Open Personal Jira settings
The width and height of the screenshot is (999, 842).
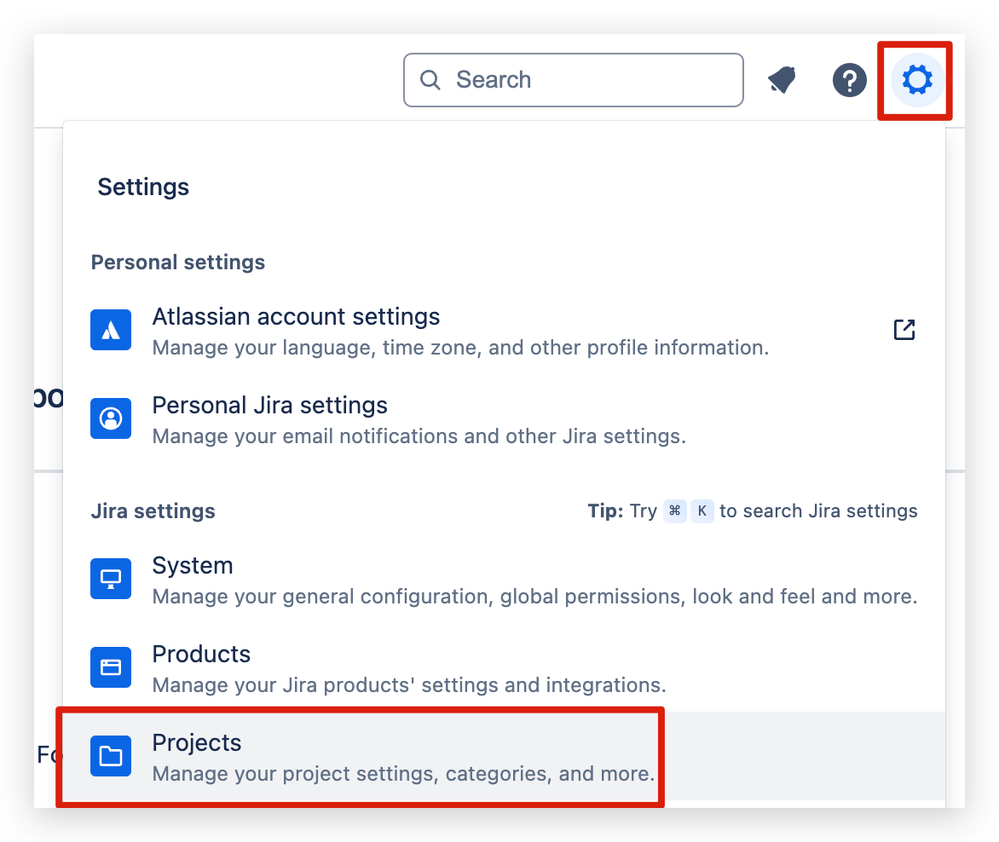point(503,420)
